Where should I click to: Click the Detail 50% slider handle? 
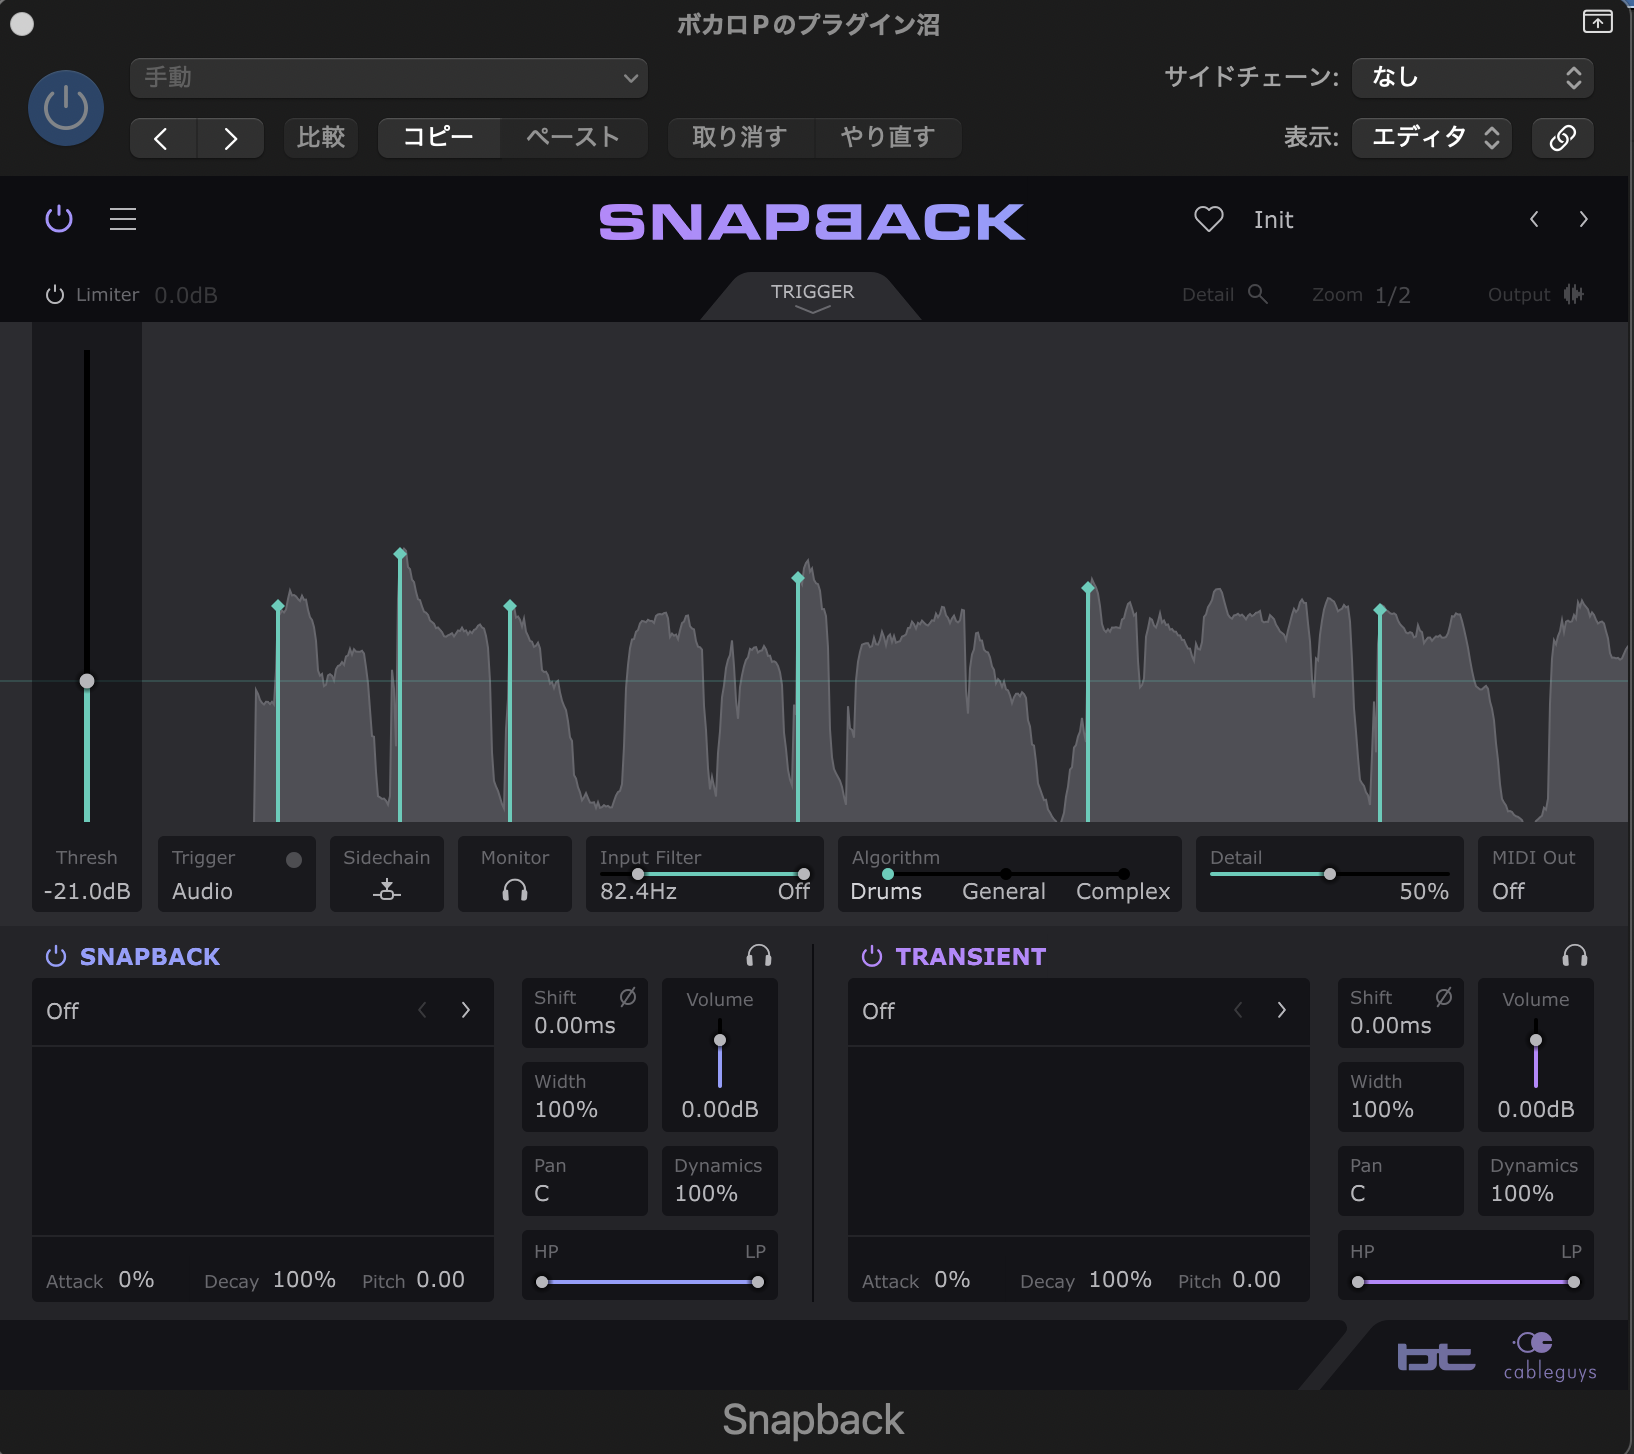tap(1330, 874)
